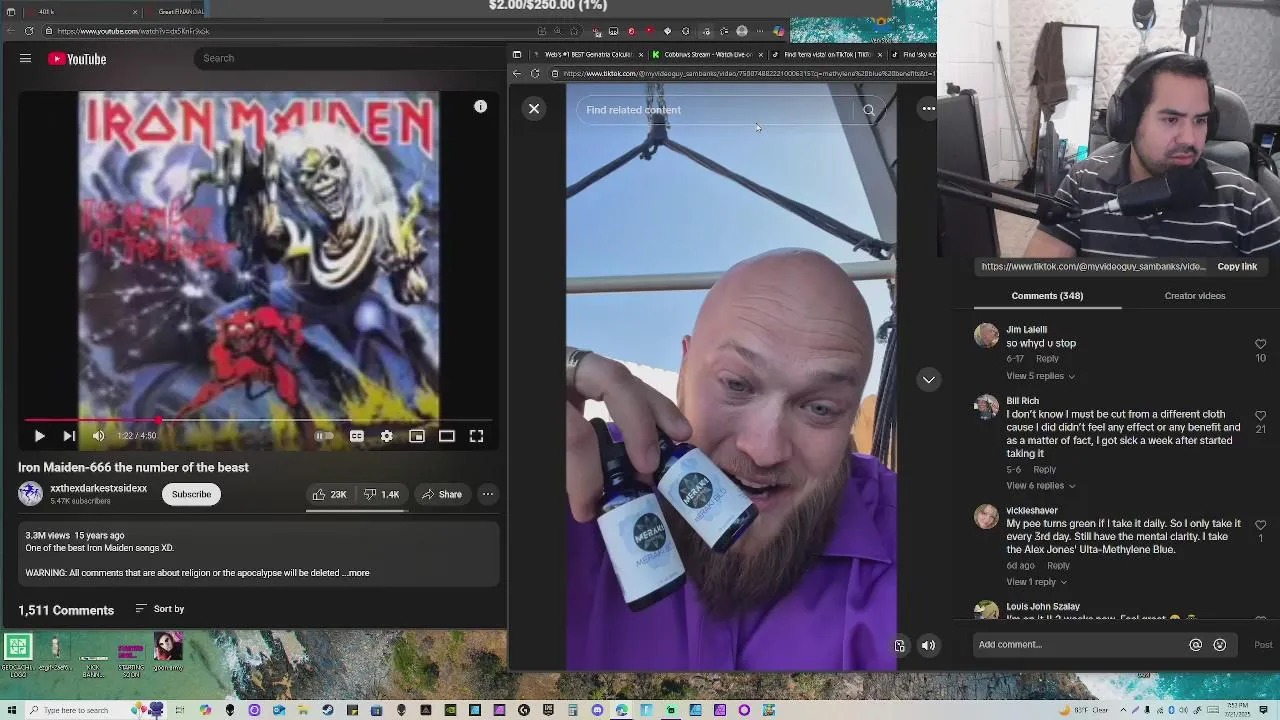Expand View 5 replies under Jim Laielli

click(1040, 376)
